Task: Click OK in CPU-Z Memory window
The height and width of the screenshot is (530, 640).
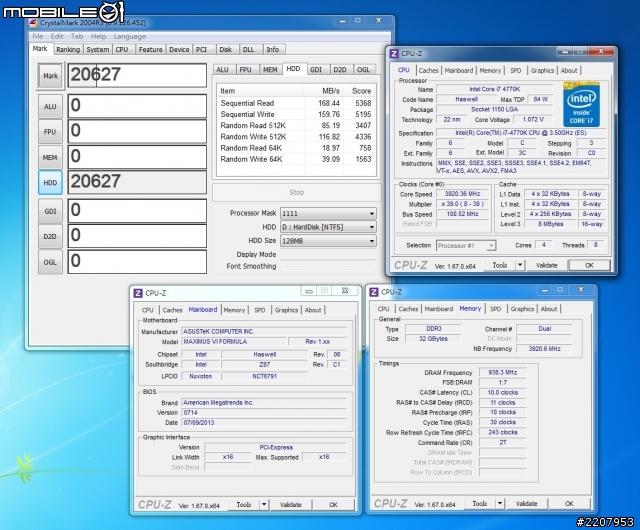Action: [x=569, y=504]
